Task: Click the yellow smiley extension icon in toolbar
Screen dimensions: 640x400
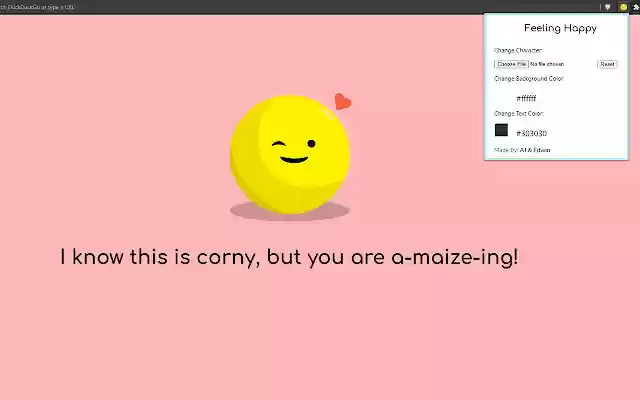Action: click(x=623, y=7)
